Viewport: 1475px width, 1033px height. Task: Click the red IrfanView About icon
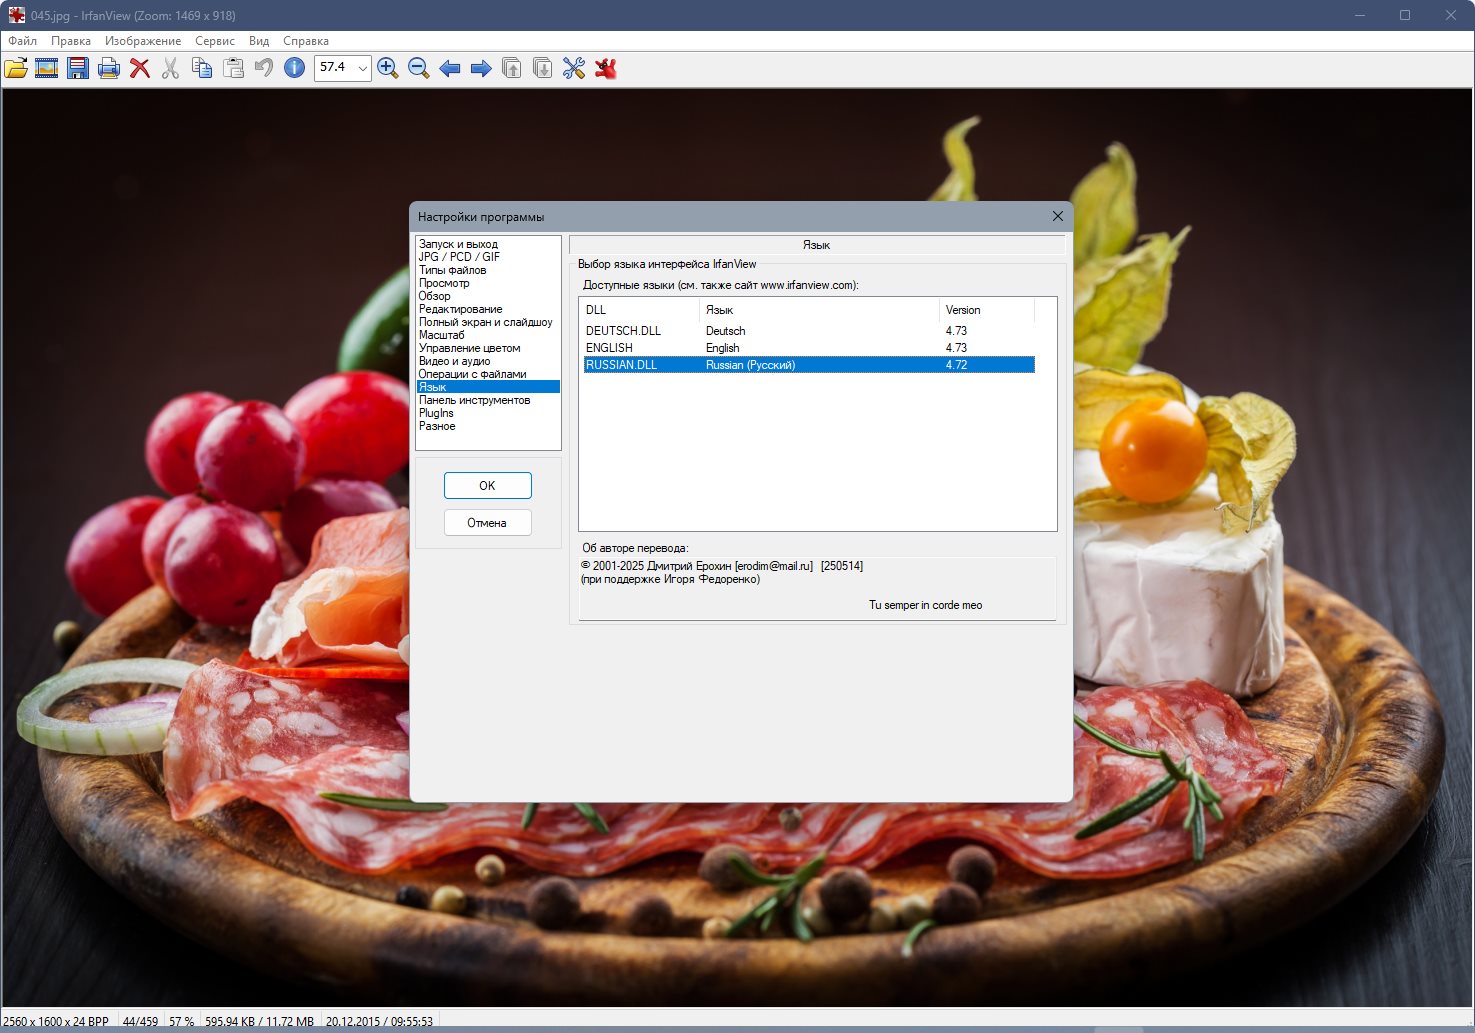(605, 68)
